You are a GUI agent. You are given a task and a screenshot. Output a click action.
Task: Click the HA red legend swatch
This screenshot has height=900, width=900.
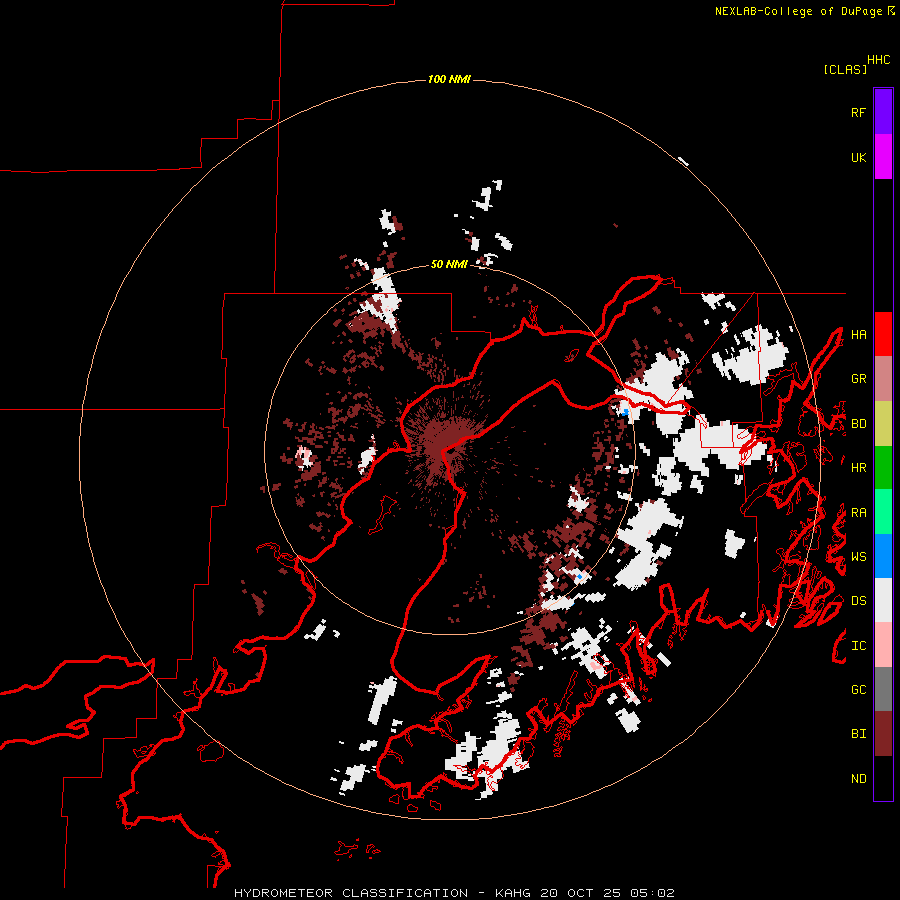[x=883, y=334]
